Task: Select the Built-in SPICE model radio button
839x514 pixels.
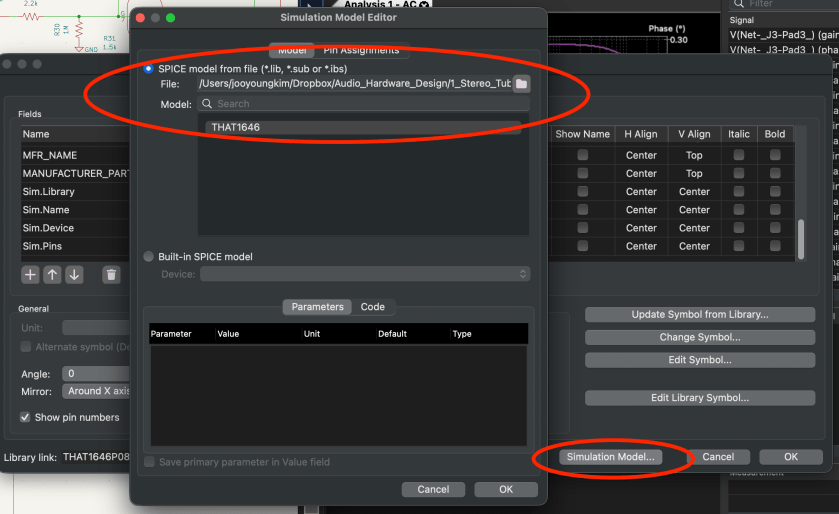Action: pyautogui.click(x=149, y=257)
